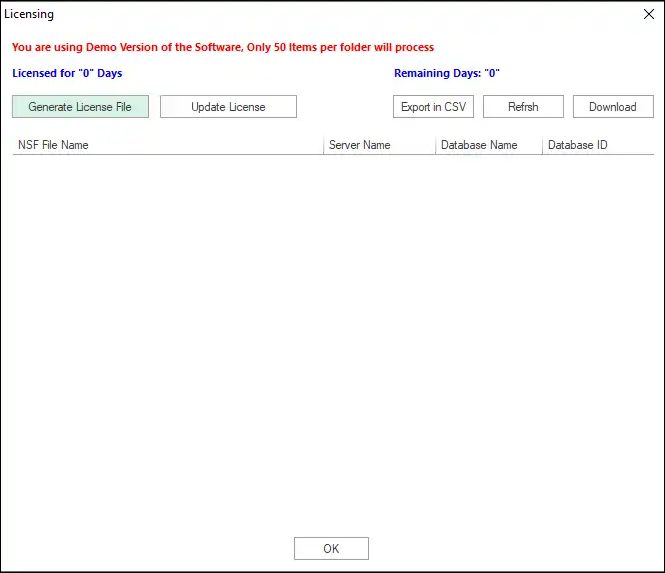Select the 'Remaining Days: "0"' label
This screenshot has height=573, width=665.
(447, 73)
